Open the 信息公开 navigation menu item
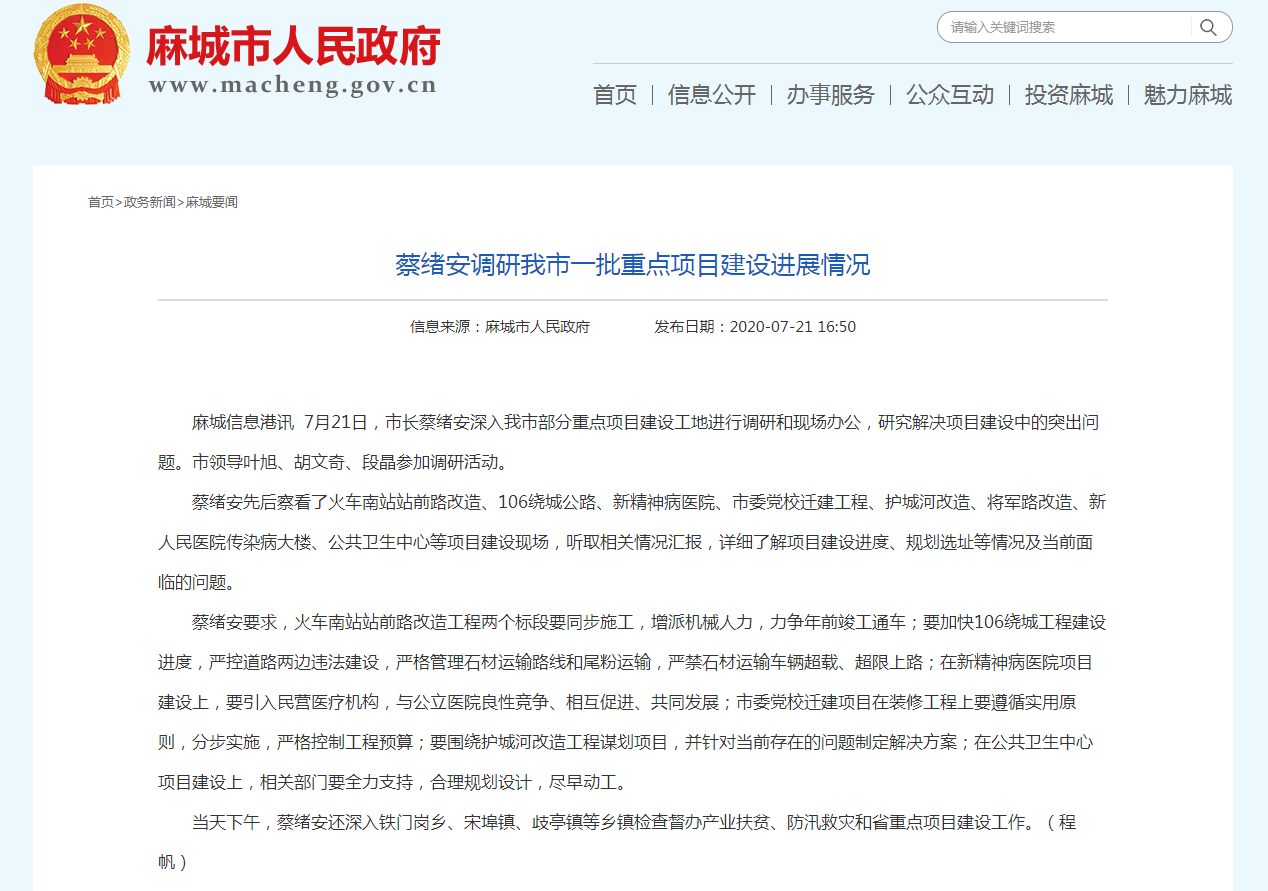This screenshot has width=1268, height=891. pos(711,95)
